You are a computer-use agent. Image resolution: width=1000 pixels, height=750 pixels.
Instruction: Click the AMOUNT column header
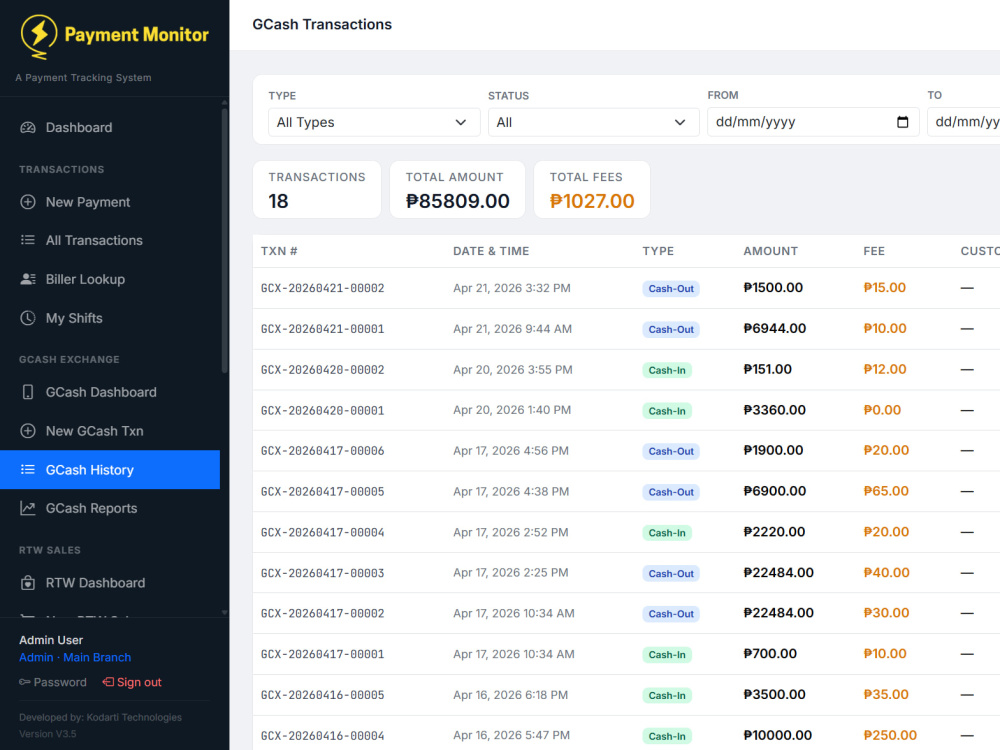770,251
